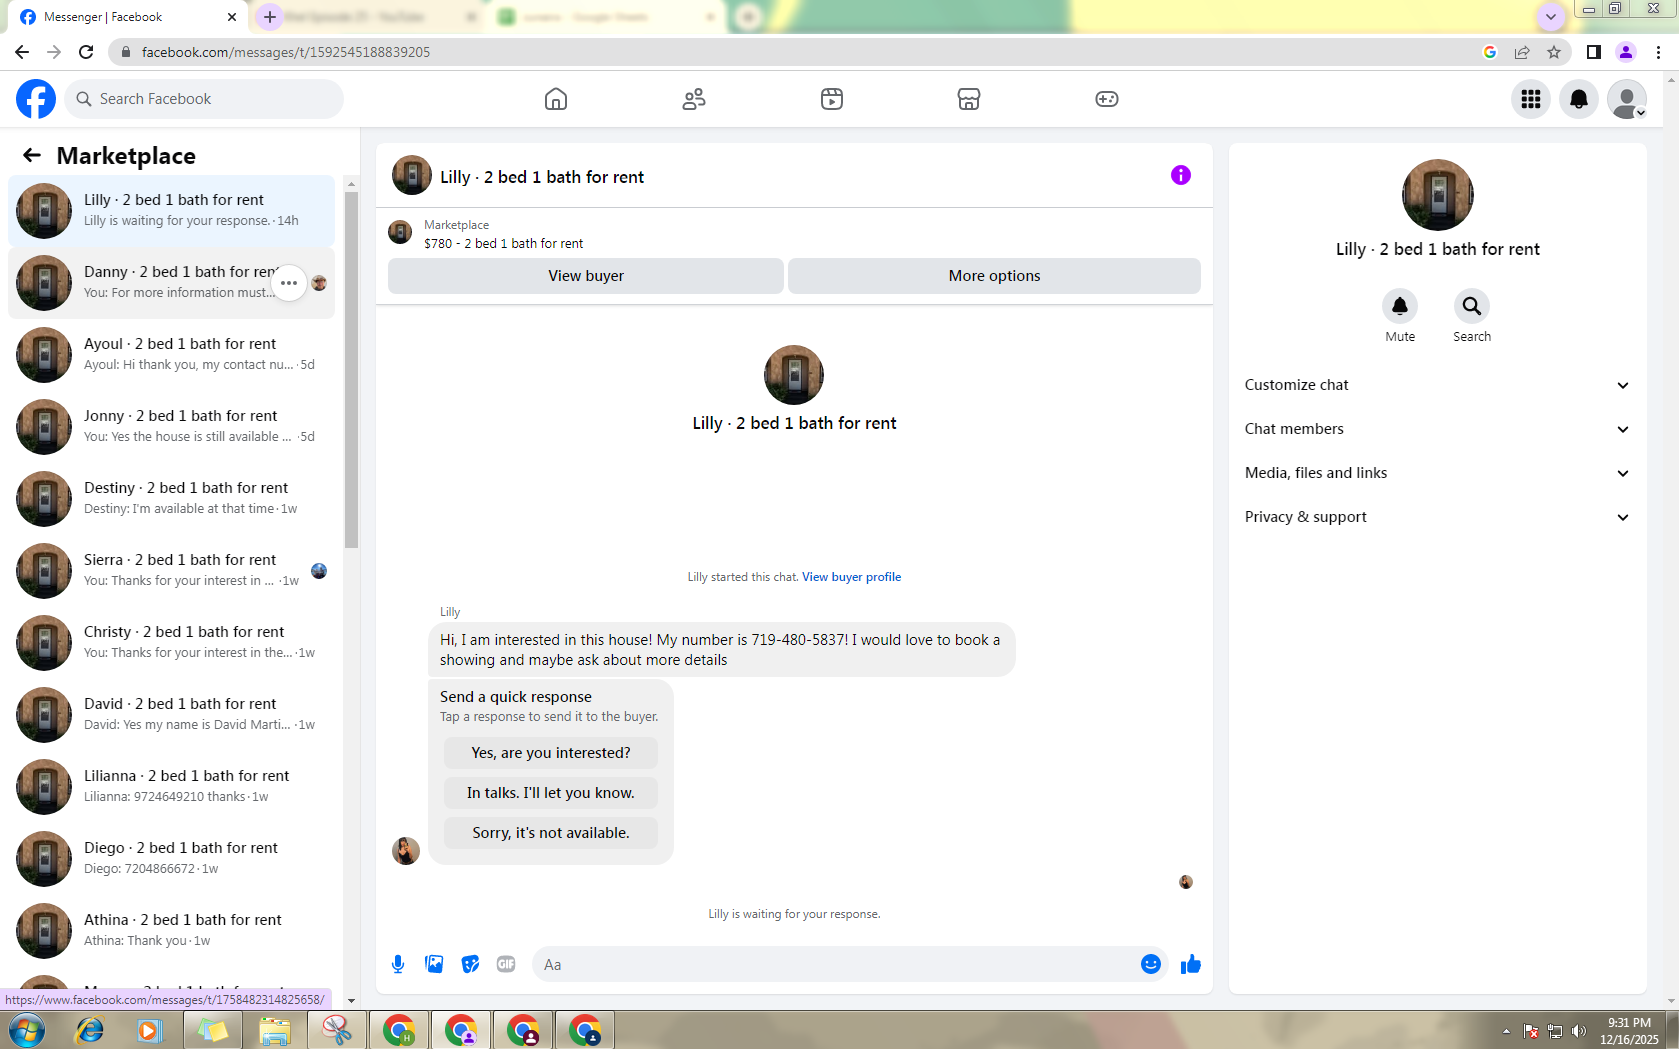Image resolution: width=1679 pixels, height=1049 pixels.
Task: Open Facebook Home icon
Action: click(556, 99)
